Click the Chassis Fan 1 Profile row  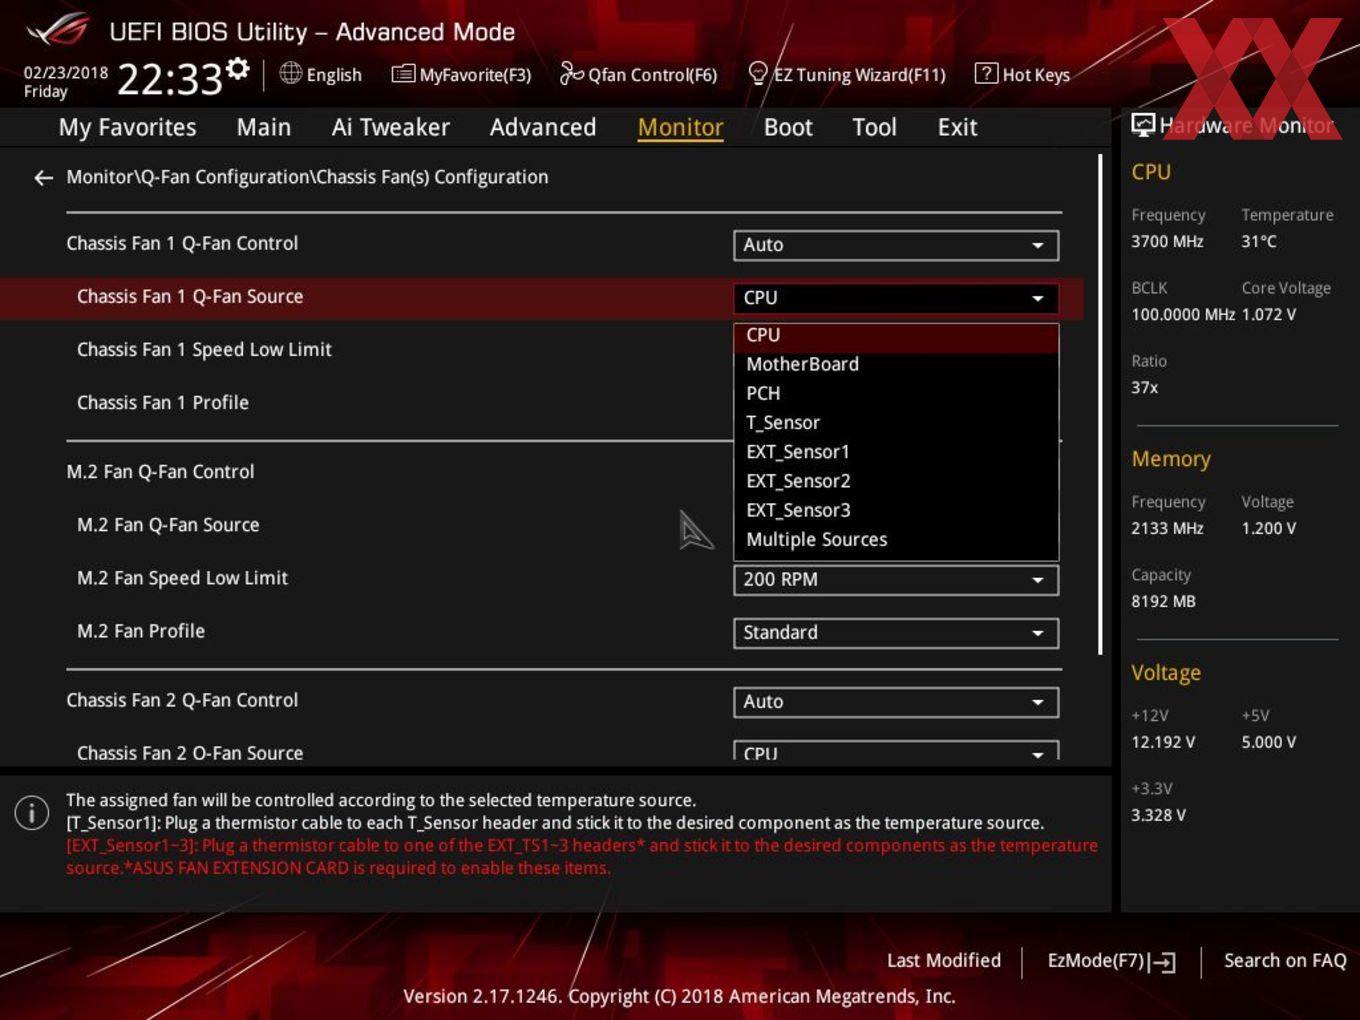click(541, 403)
